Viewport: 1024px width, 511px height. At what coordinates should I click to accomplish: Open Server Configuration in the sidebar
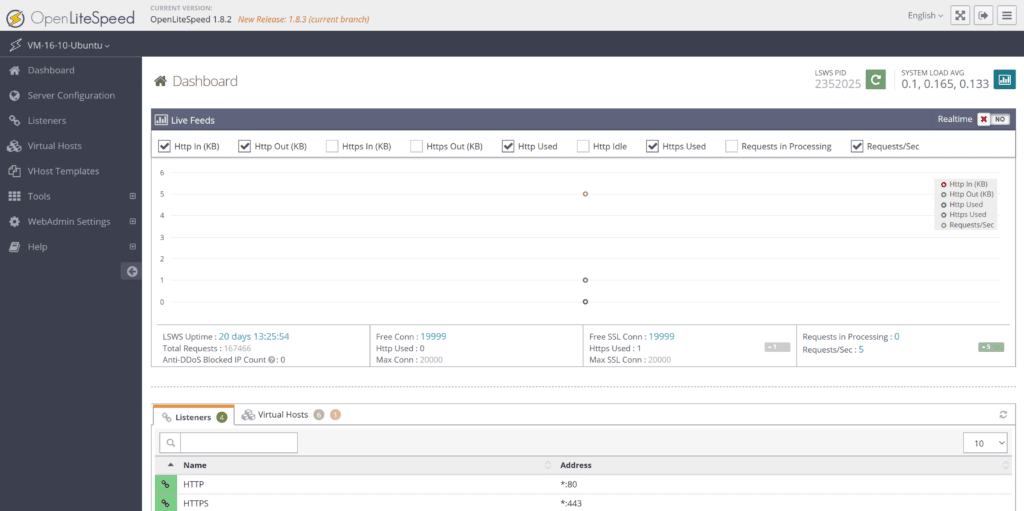click(71, 96)
